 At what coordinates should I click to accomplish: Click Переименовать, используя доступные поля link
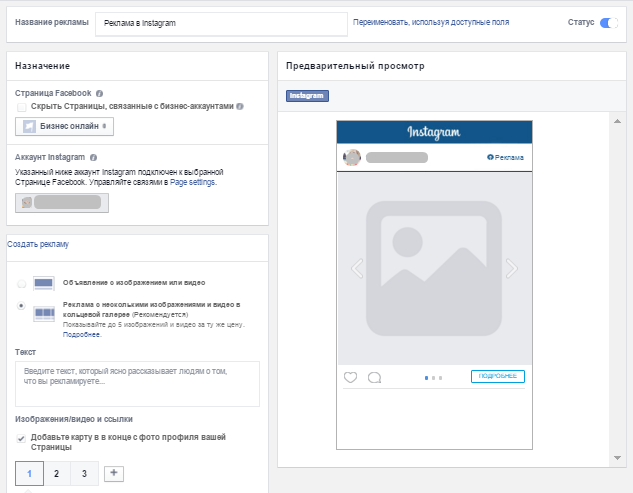pyautogui.click(x=430, y=22)
